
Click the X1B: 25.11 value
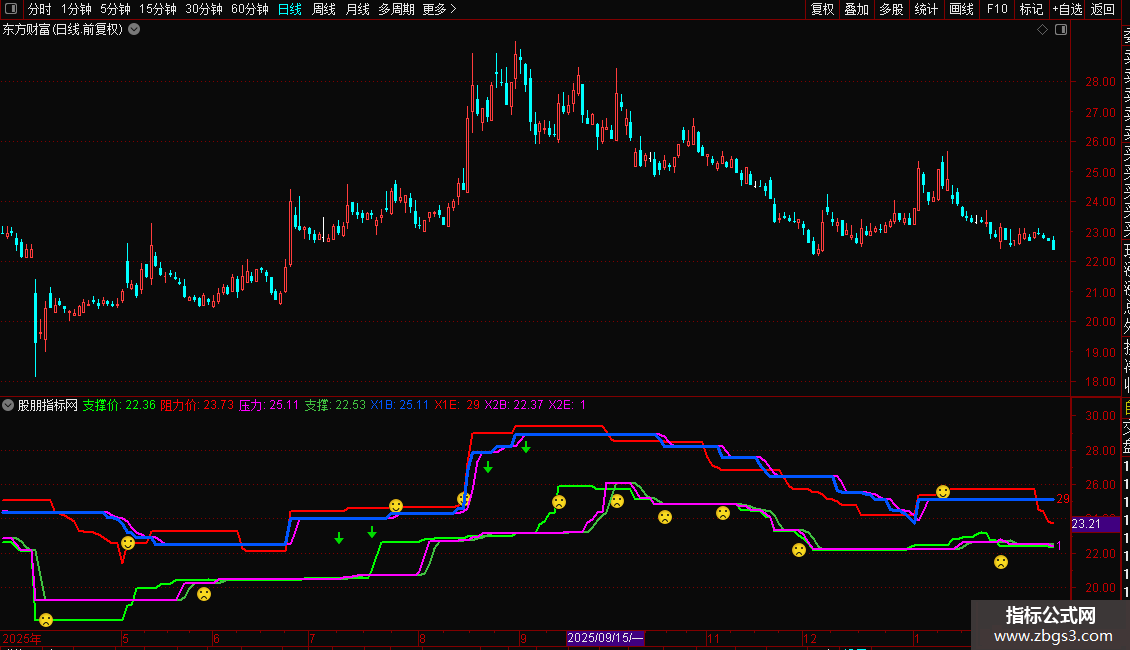[399, 405]
